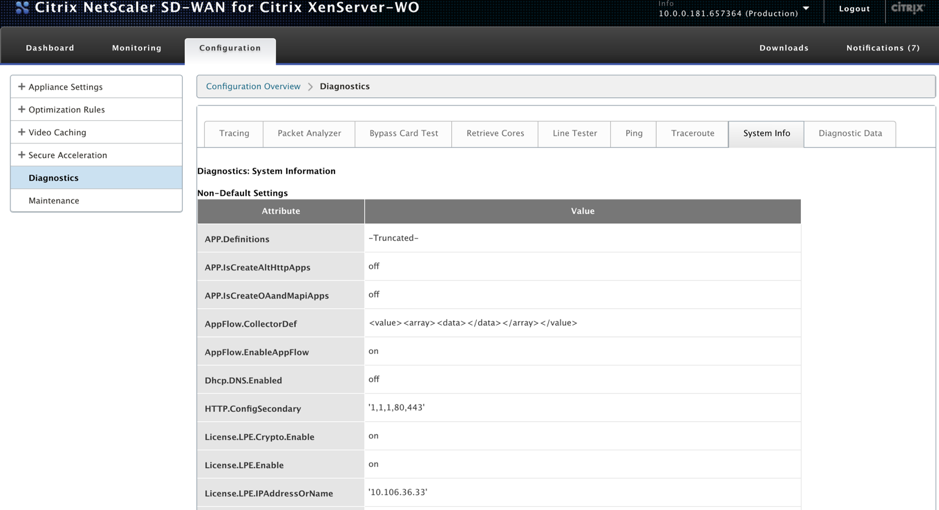Viewport: 939px width, 510px height.
Task: Switch to the Retrieve Cores tab
Action: 495,133
